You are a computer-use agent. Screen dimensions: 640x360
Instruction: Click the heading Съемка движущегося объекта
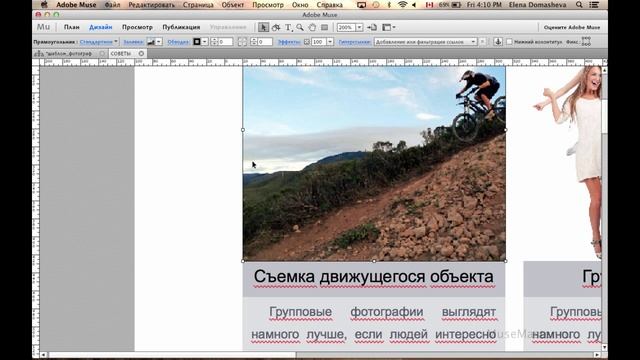tap(373, 277)
